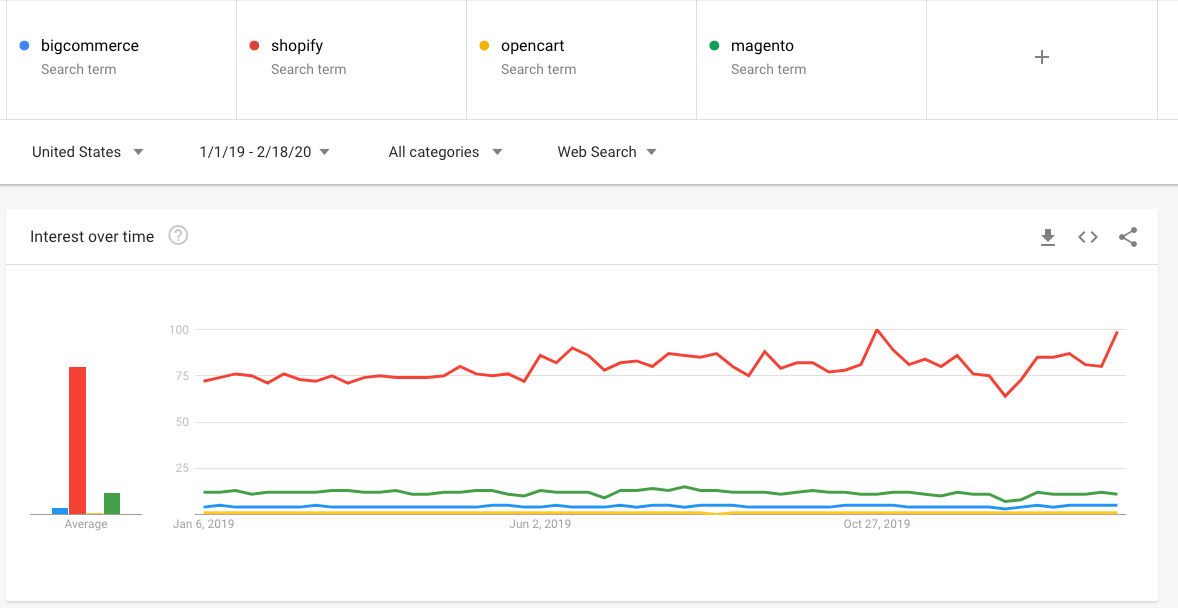The image size is (1178, 608).
Task: Click the green magento legend dot
Action: [715, 45]
